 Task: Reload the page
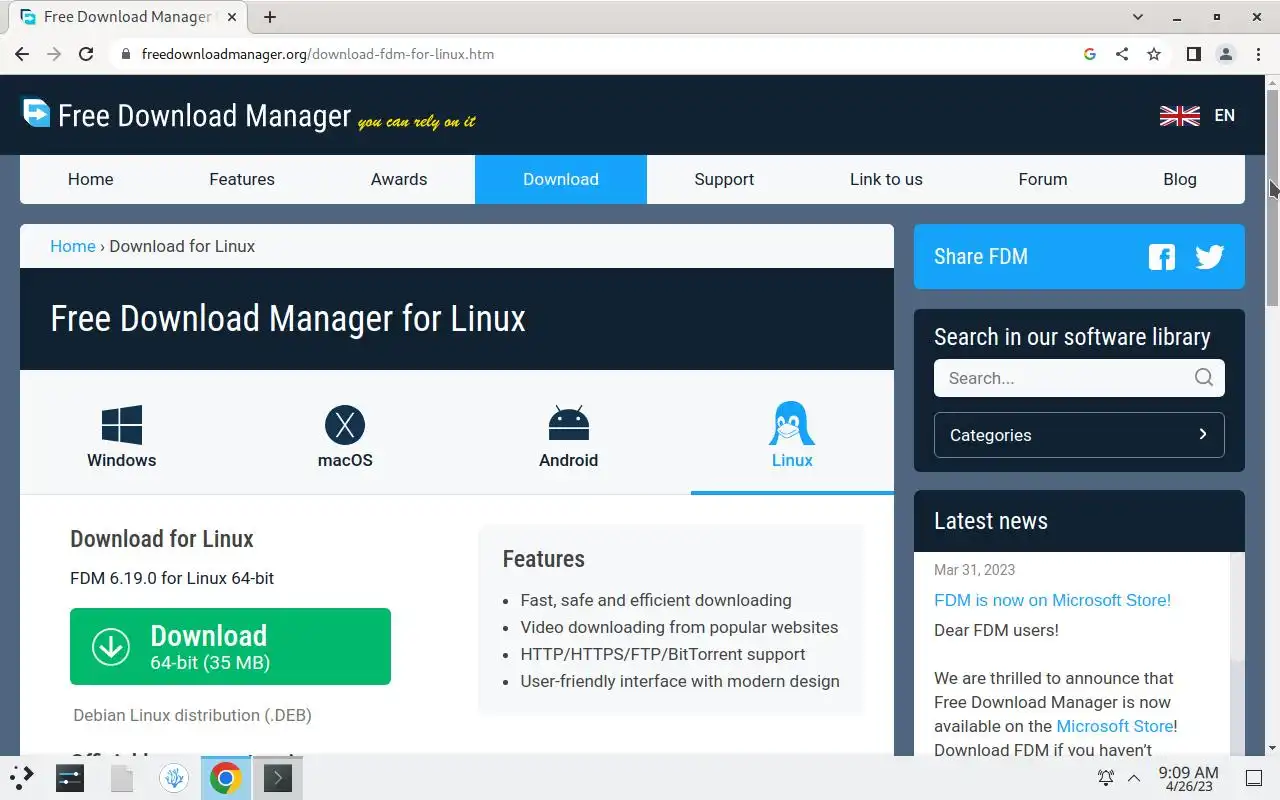pos(86,54)
